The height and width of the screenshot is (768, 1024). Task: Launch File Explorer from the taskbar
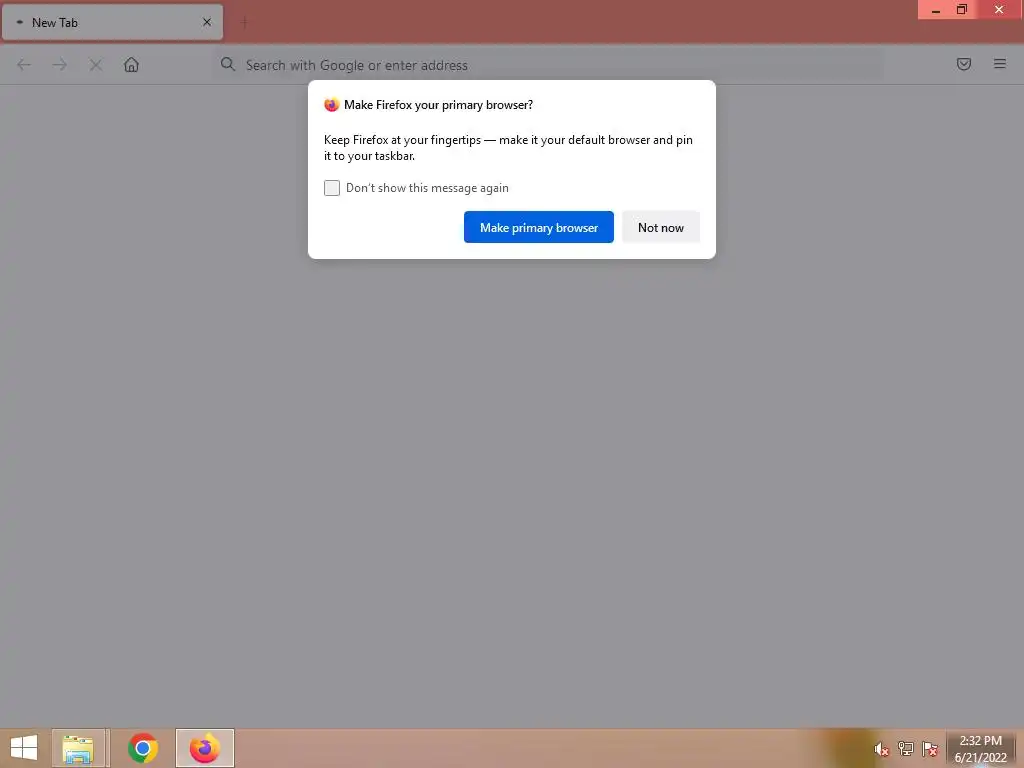[x=78, y=748]
